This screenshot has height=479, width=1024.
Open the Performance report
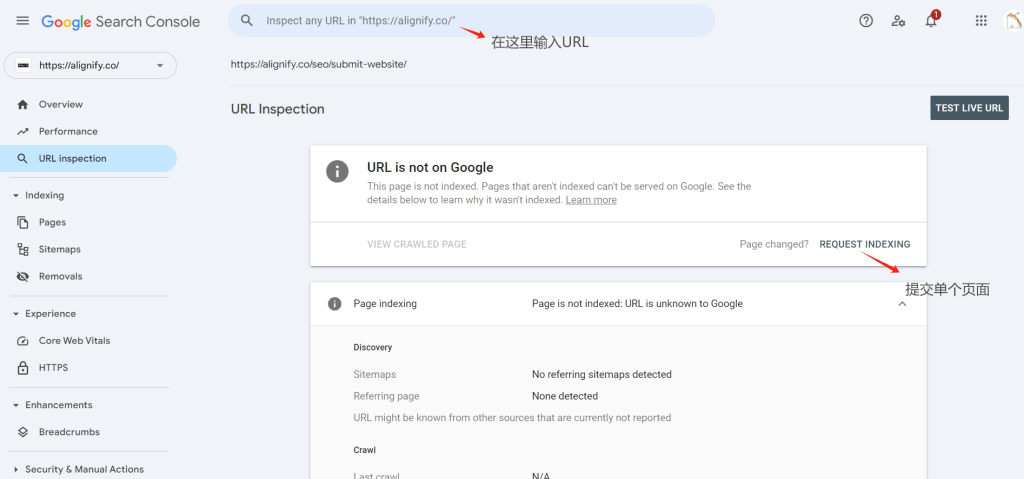pyautogui.click(x=68, y=131)
